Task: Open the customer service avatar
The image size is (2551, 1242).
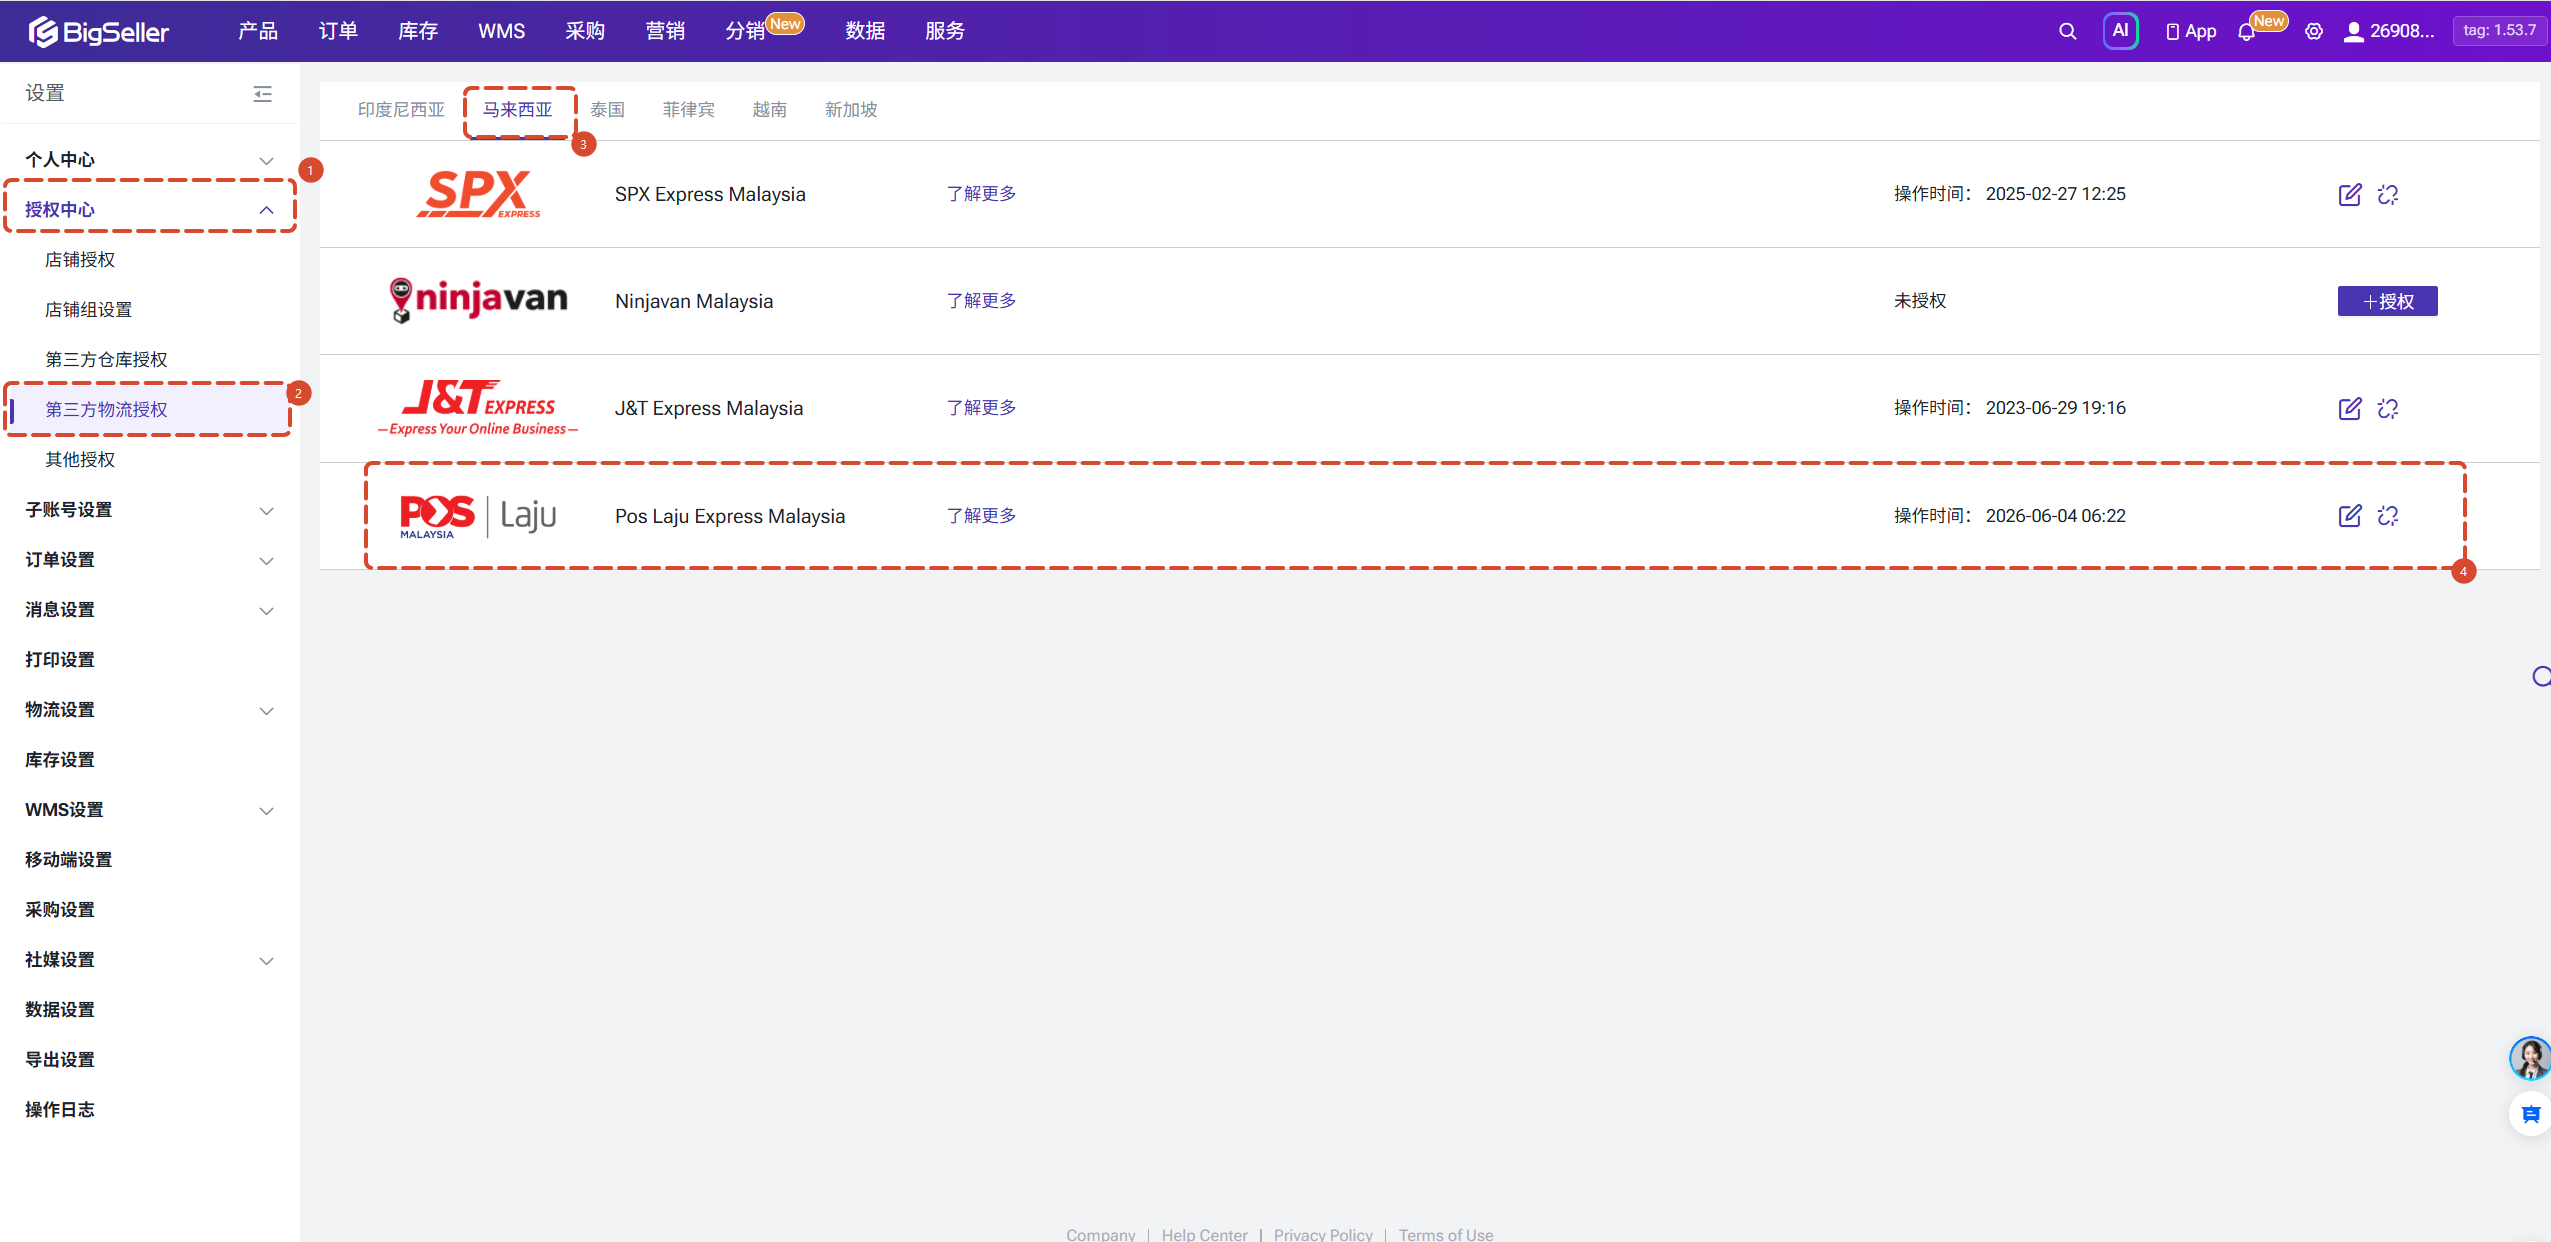Action: click(2530, 1058)
